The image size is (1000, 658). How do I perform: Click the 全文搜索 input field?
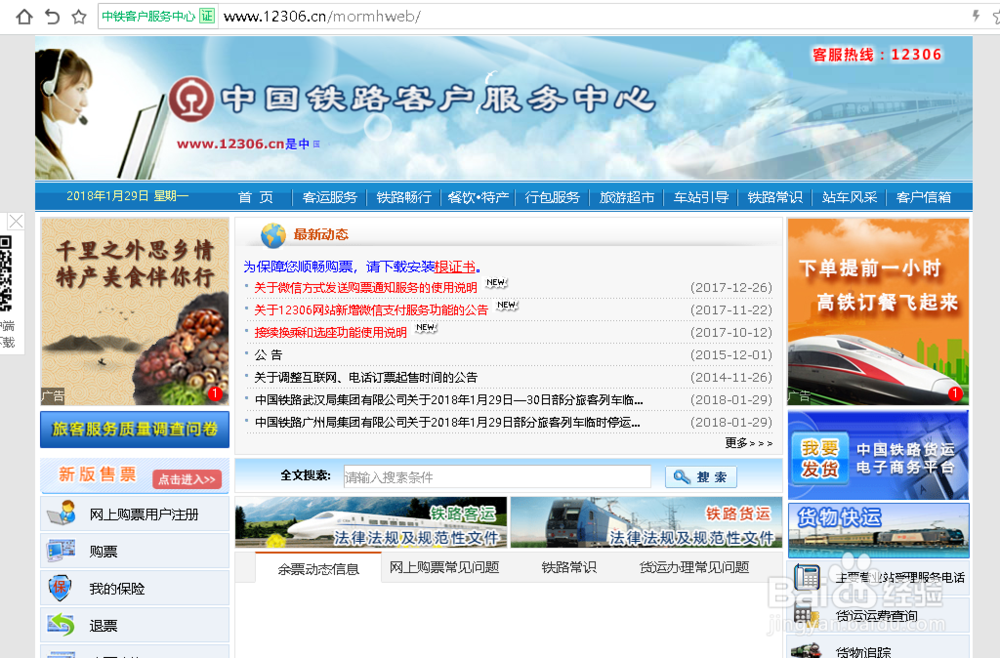[x=497, y=476]
